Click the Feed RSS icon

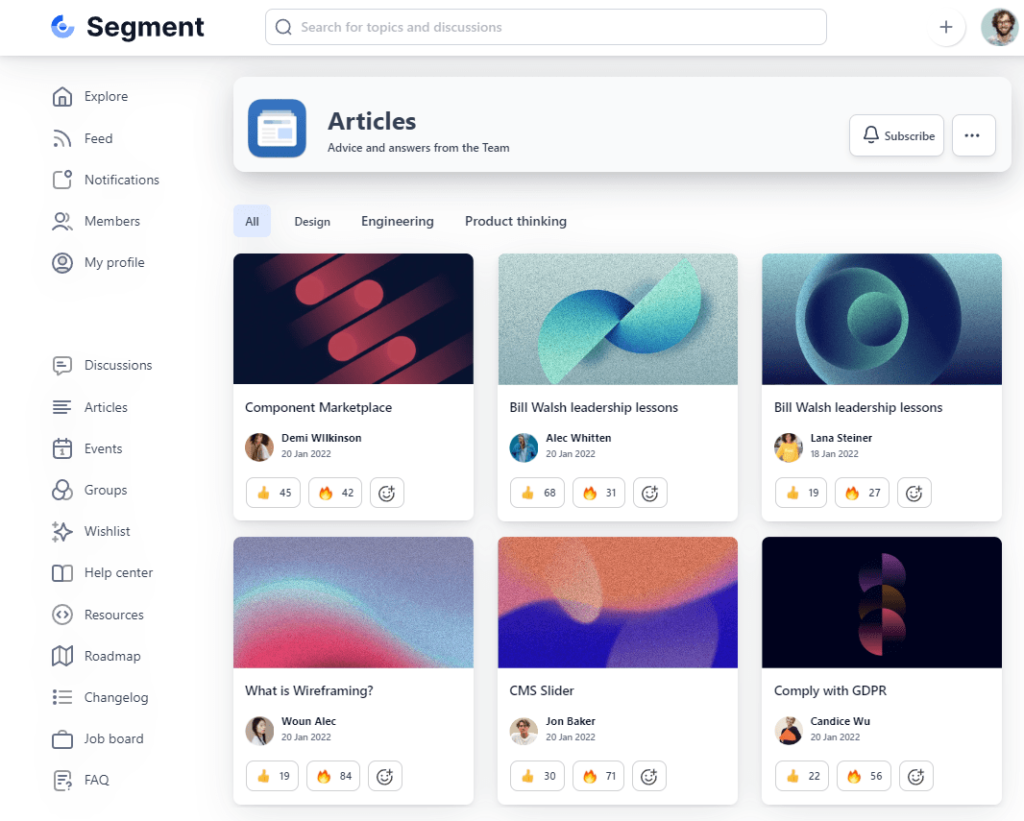click(62, 139)
